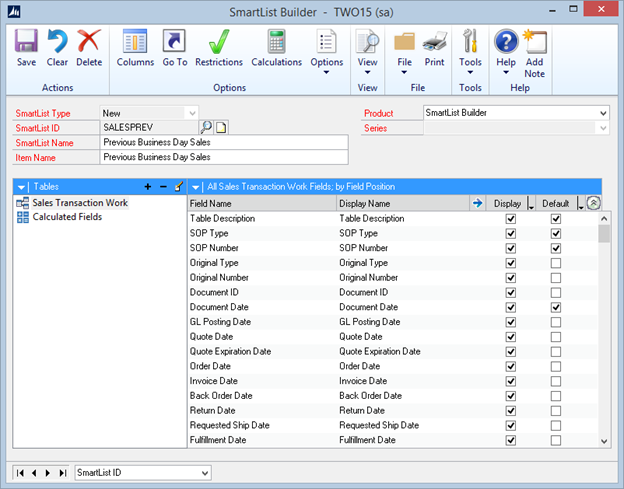Click the File folder icon

(x=404, y=41)
